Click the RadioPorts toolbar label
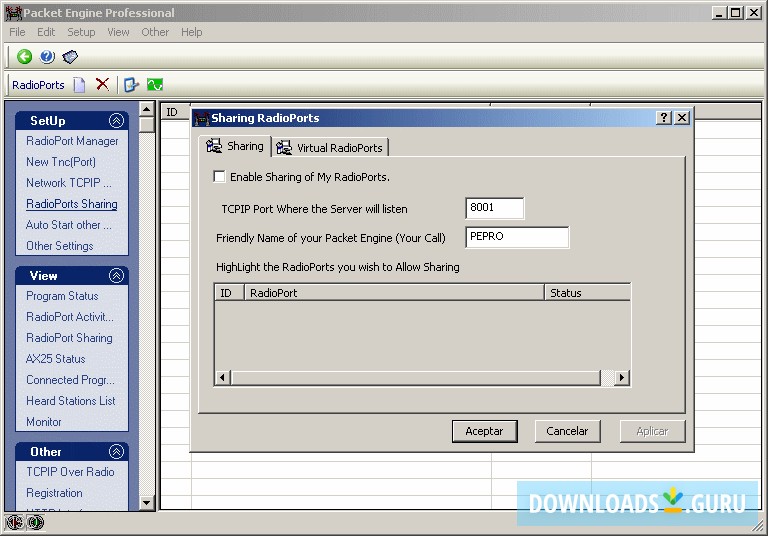The image size is (768, 536). 38,85
